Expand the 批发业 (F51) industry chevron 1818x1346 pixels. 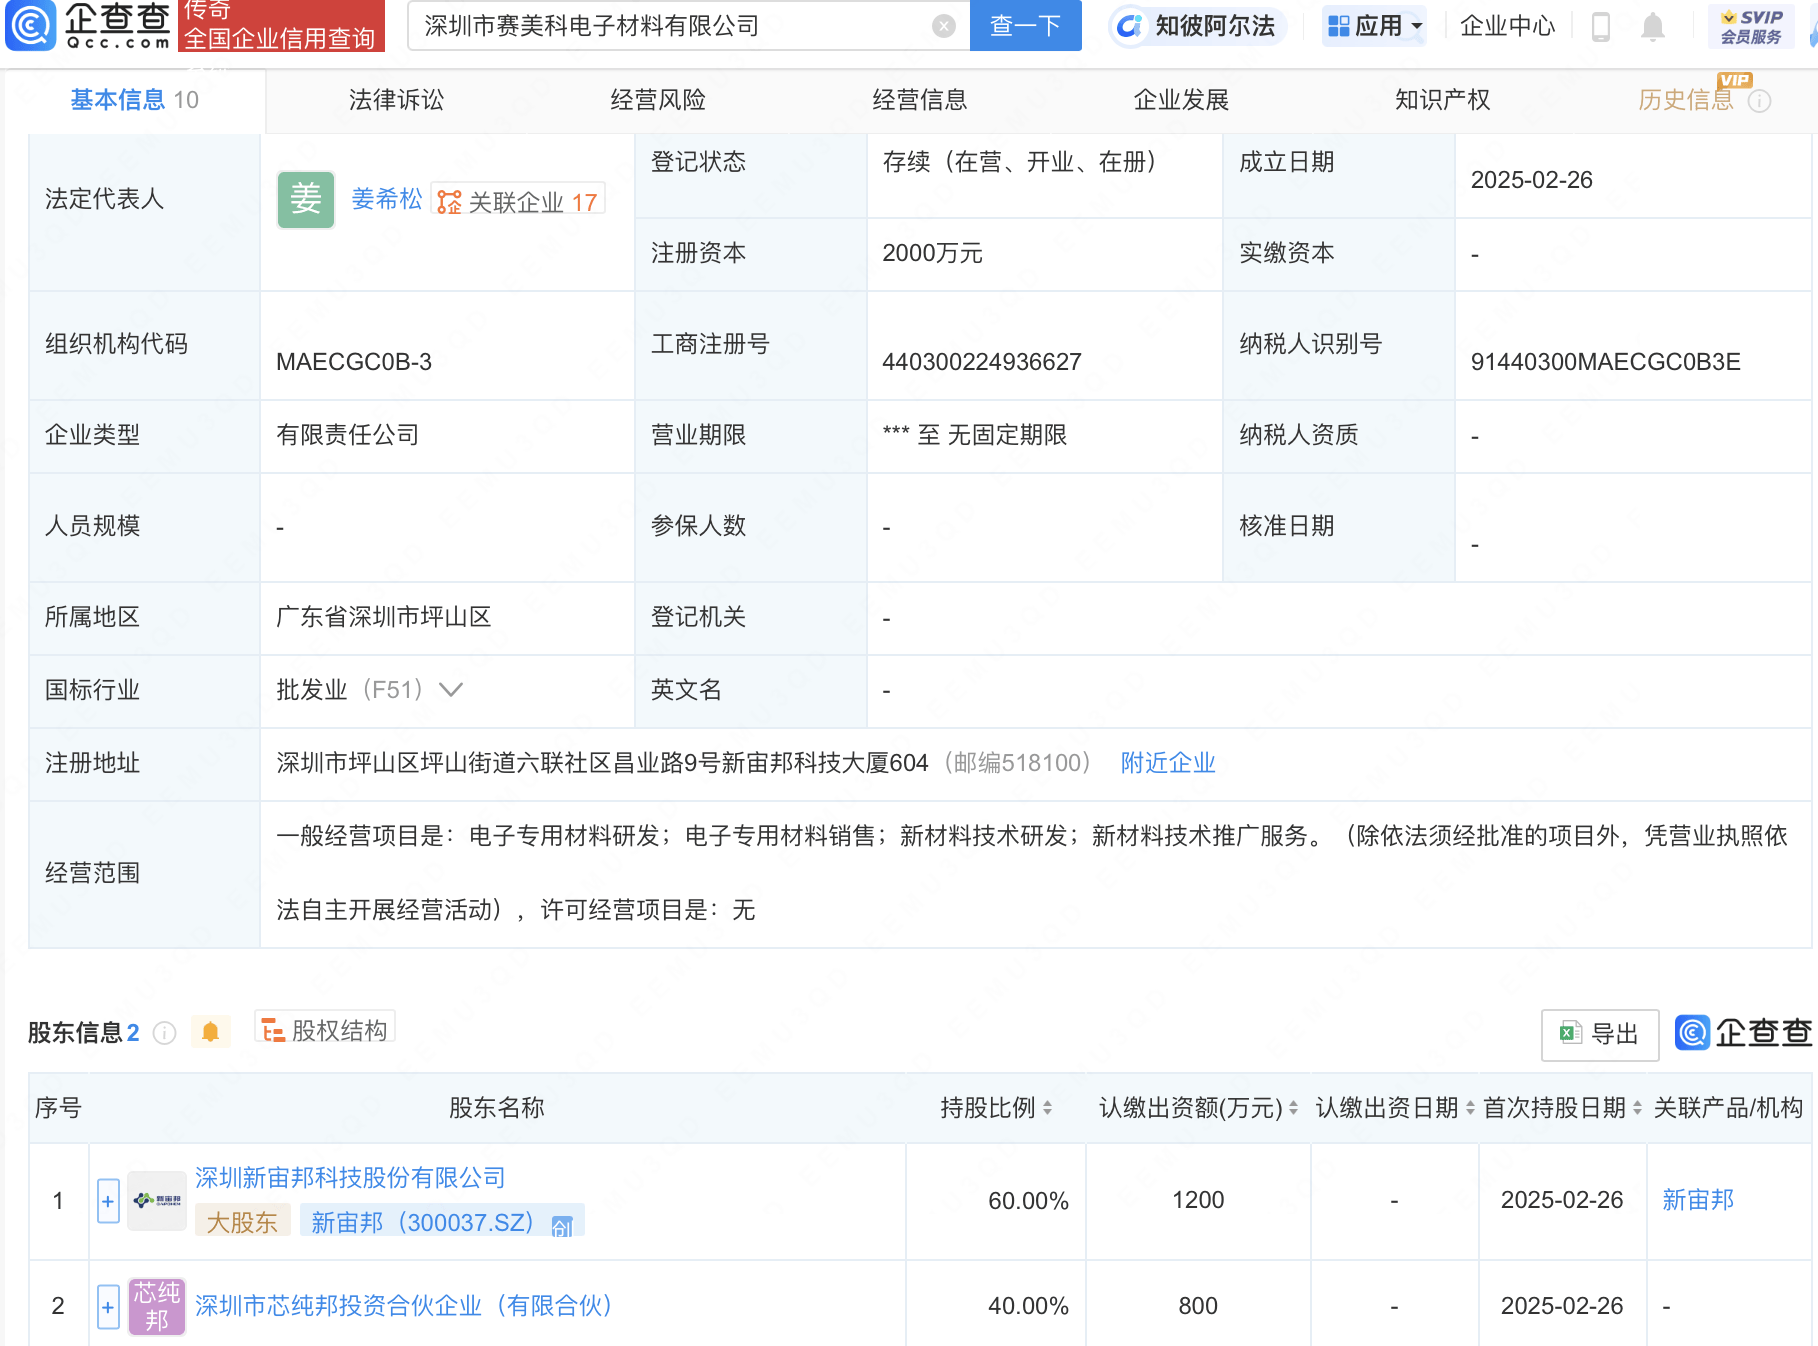click(x=451, y=690)
